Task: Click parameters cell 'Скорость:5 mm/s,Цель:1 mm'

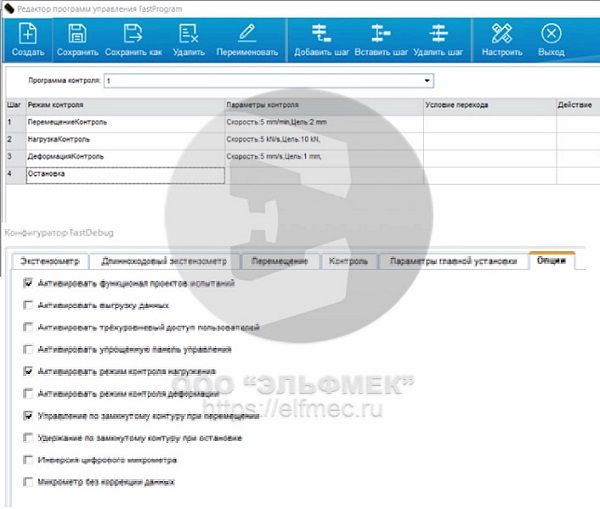Action: [324, 157]
